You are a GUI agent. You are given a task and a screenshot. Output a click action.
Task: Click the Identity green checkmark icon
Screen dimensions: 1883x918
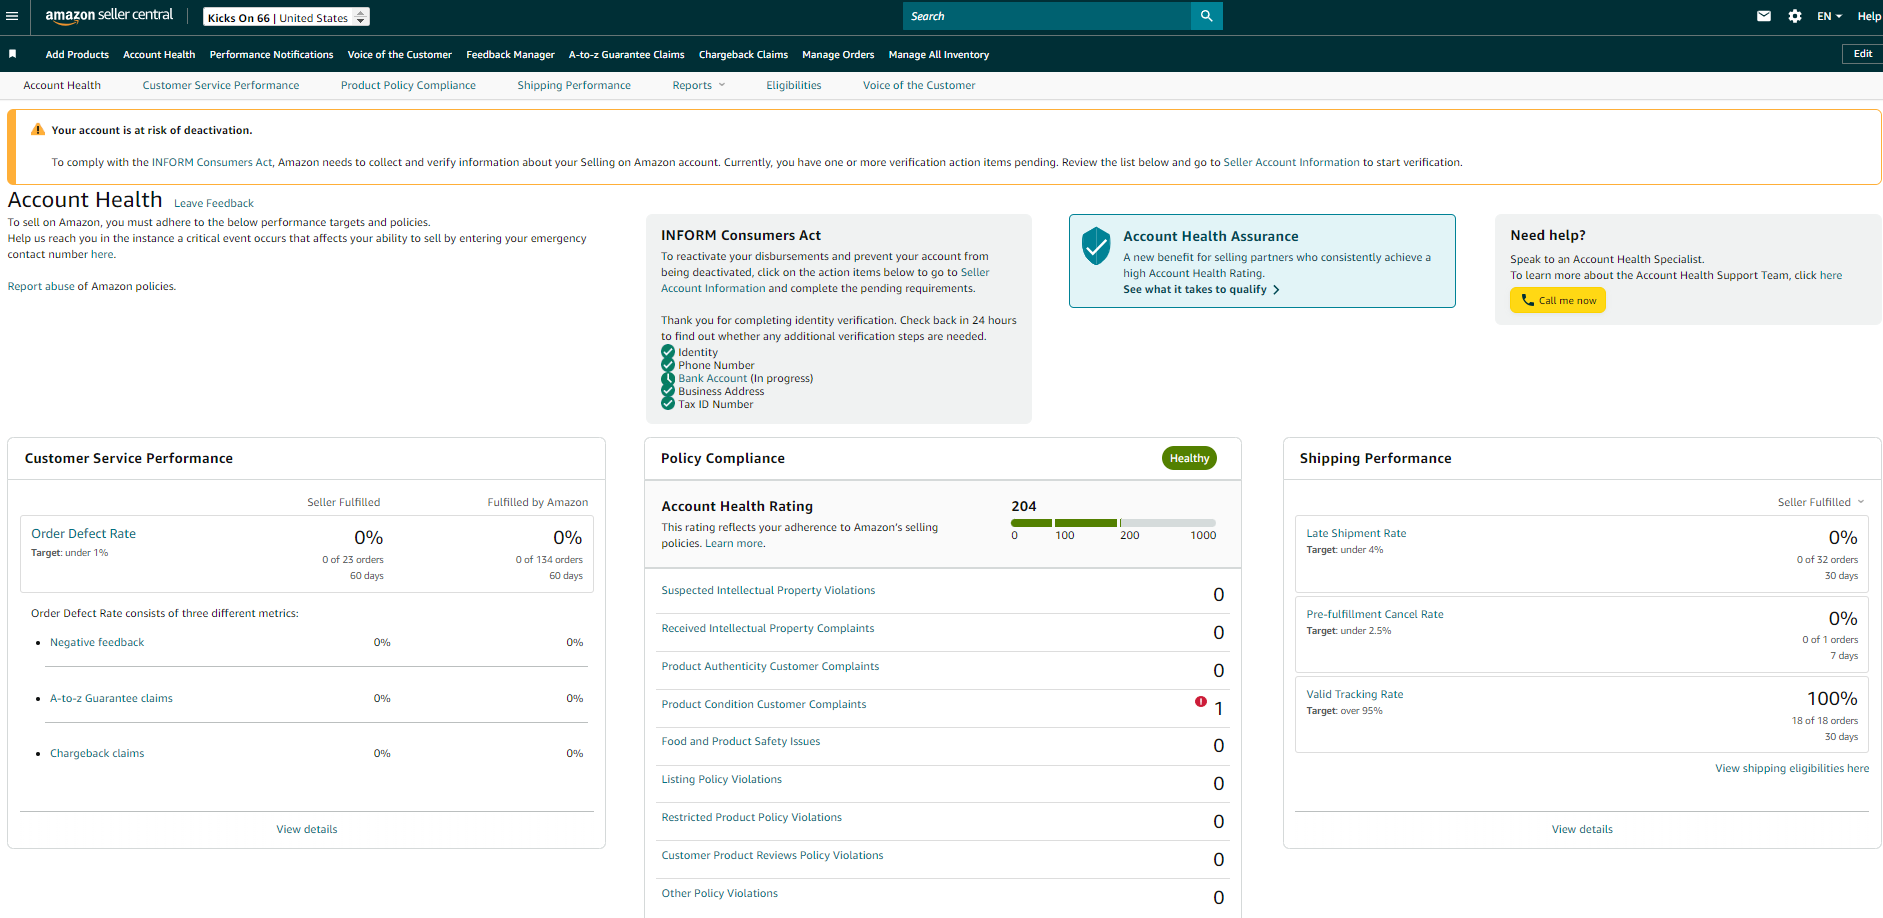coord(668,351)
